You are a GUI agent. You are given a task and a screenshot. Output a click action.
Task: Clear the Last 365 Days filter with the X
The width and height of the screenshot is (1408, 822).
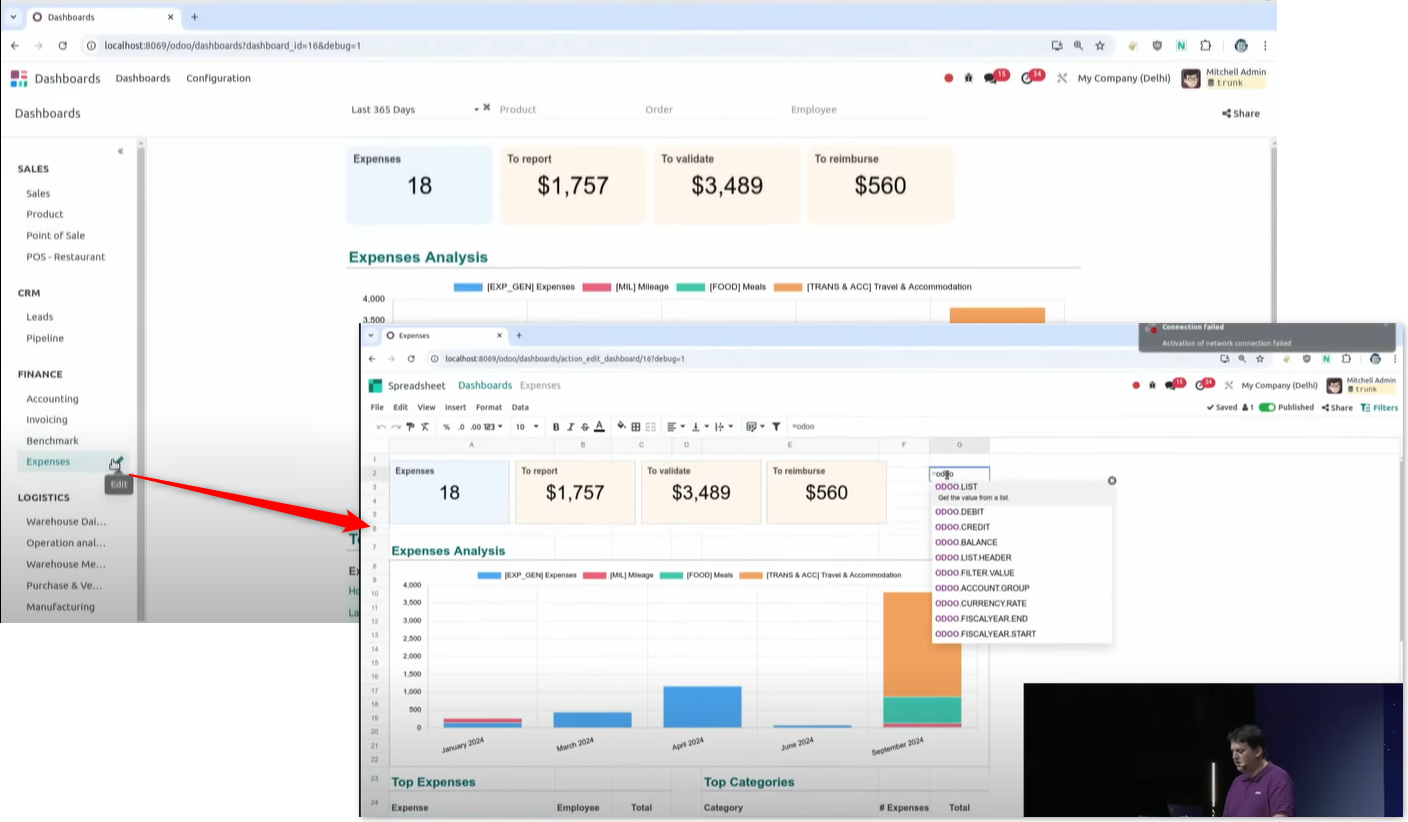(487, 107)
